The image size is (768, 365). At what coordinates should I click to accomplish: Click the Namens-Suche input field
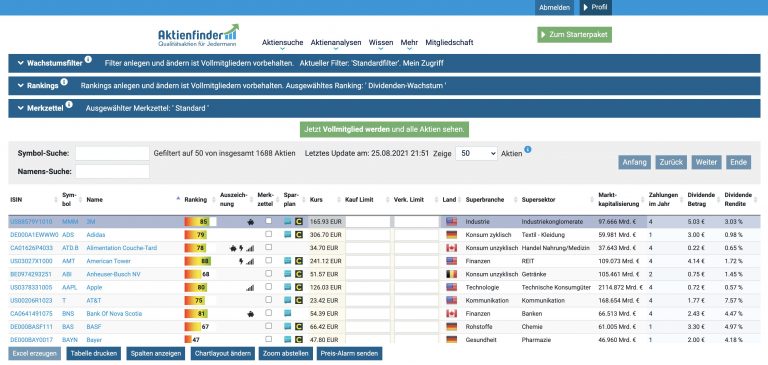coord(112,171)
